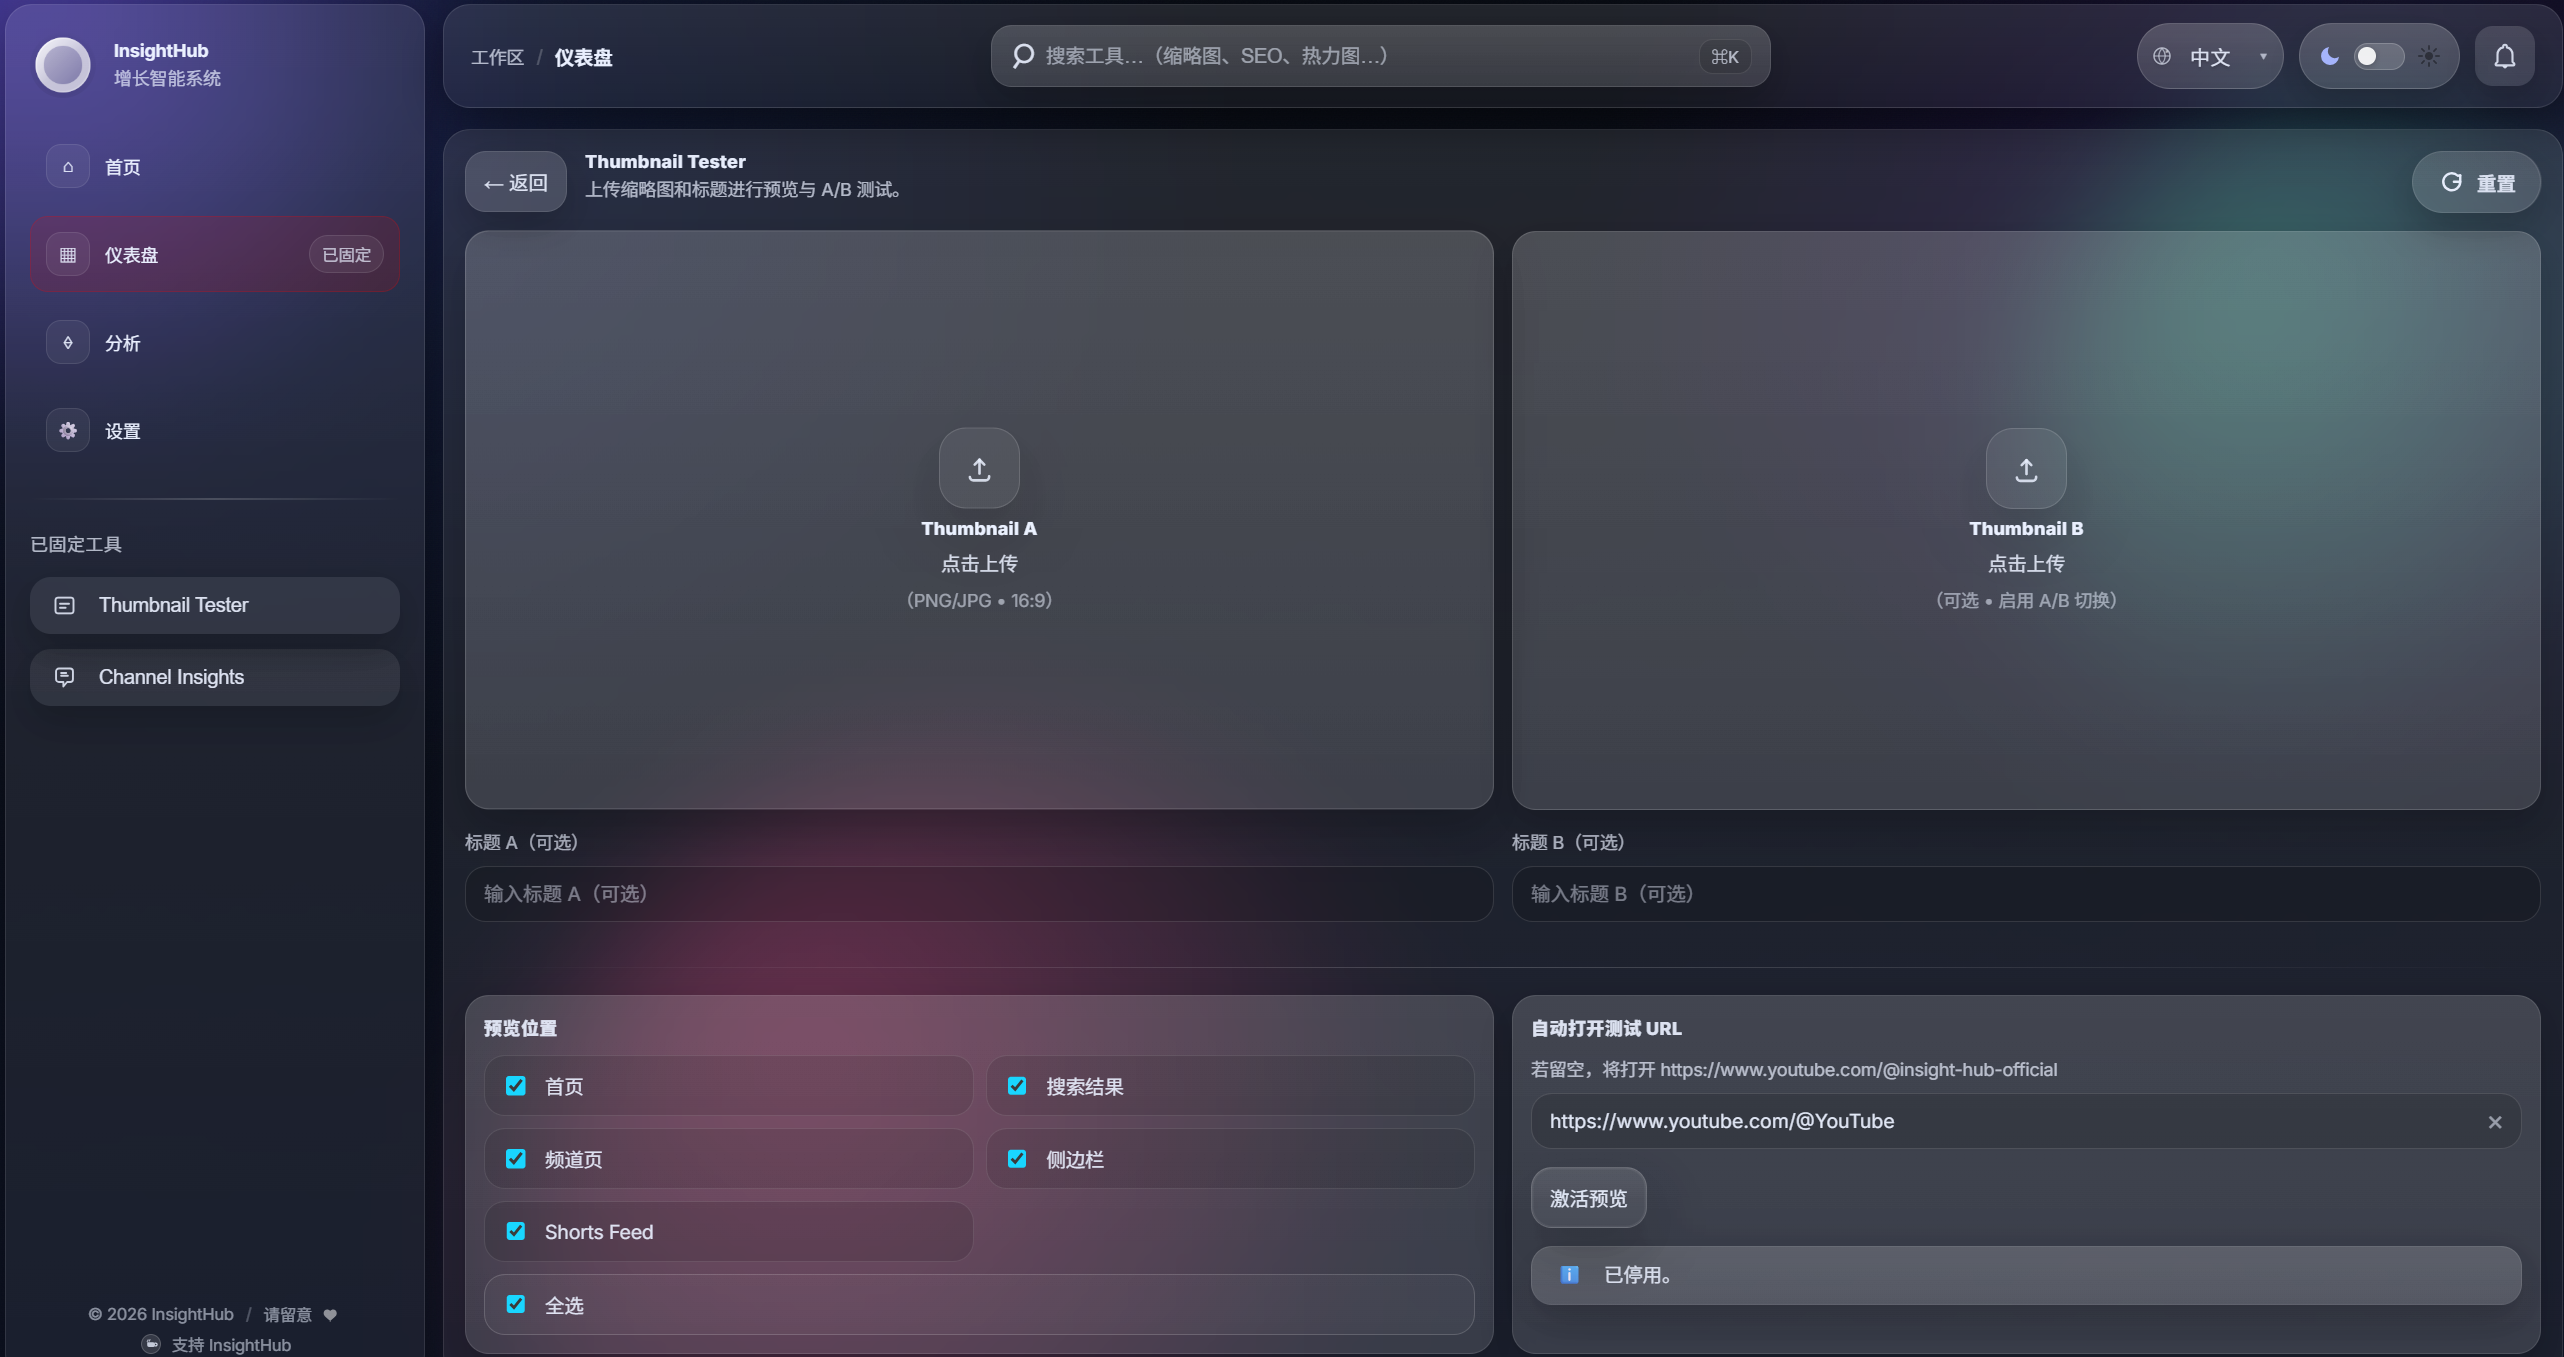The height and width of the screenshot is (1357, 2564).
Task: Open the 中文 language dropdown
Action: click(2210, 56)
